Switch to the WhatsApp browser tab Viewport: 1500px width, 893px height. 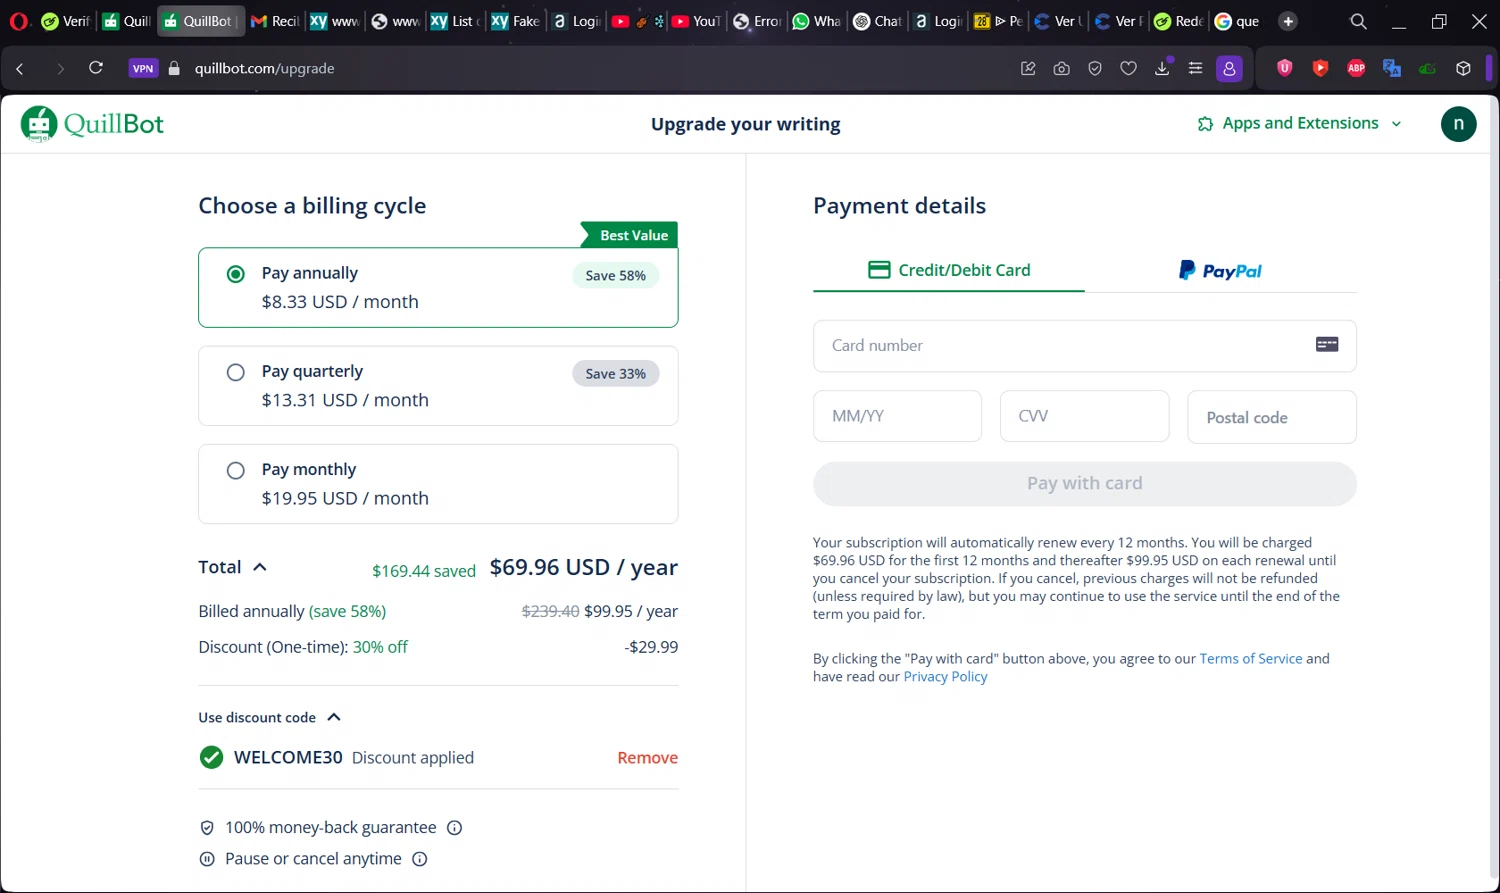click(816, 21)
